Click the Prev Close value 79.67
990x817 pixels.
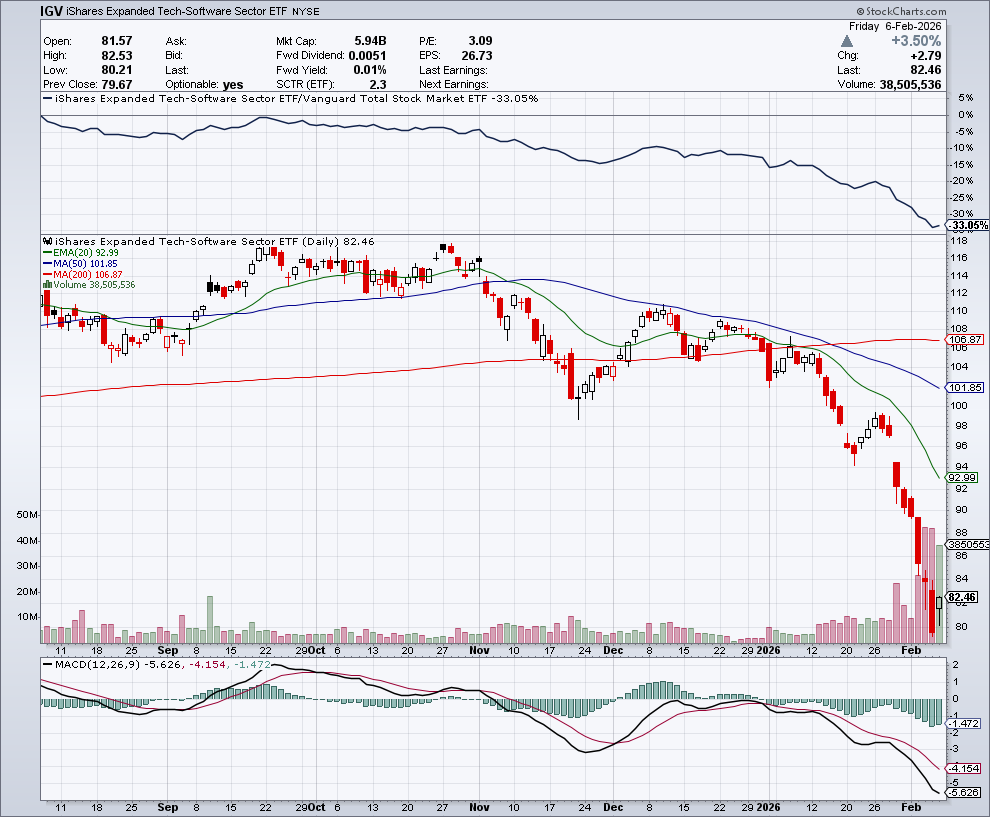[117, 85]
